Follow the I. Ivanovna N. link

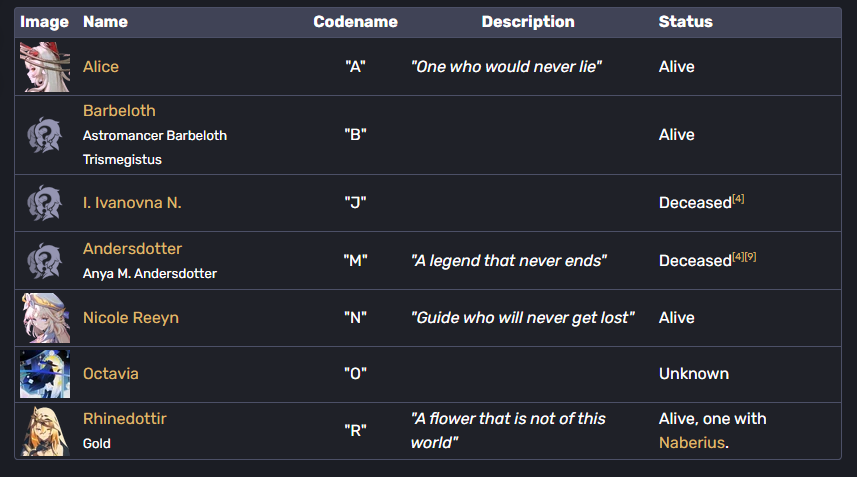click(x=132, y=203)
